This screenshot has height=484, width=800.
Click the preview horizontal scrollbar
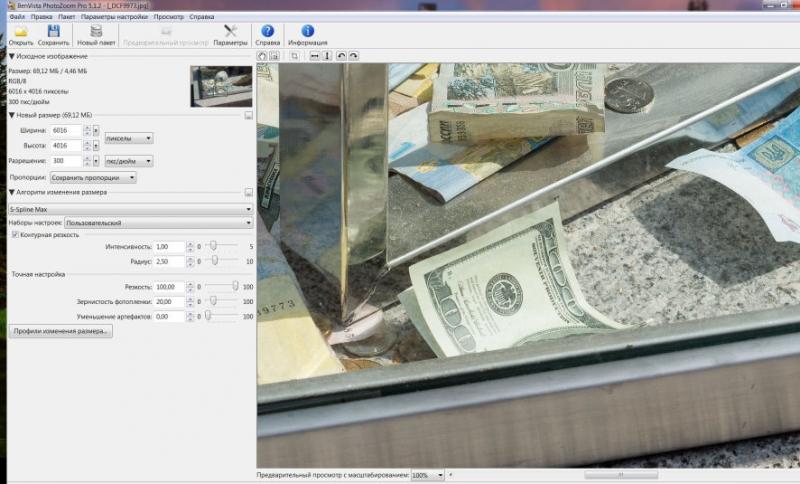pyautogui.click(x=621, y=475)
